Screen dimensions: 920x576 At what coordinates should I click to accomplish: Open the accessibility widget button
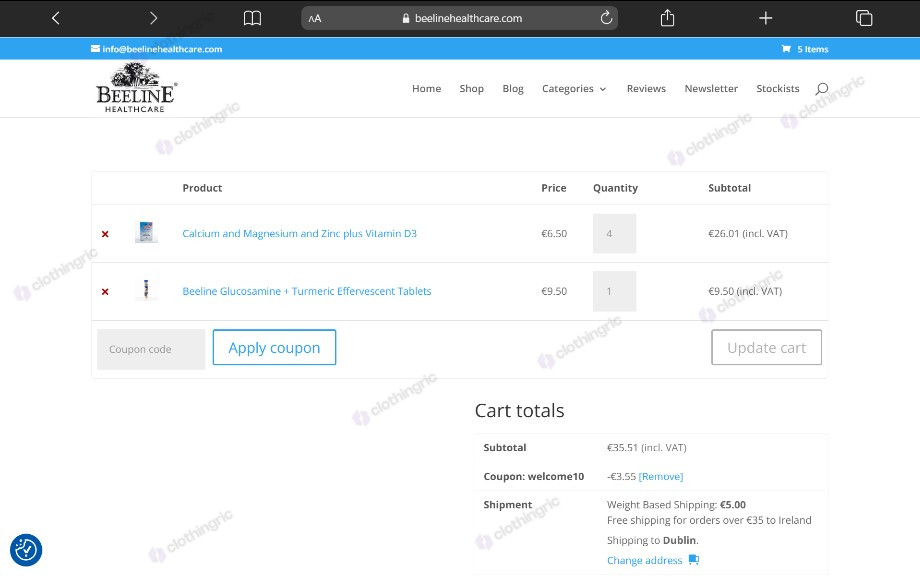point(26,550)
